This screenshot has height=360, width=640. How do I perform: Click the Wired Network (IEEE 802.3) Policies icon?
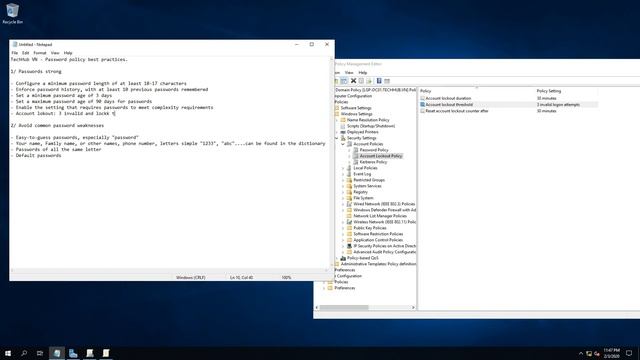(x=349, y=204)
